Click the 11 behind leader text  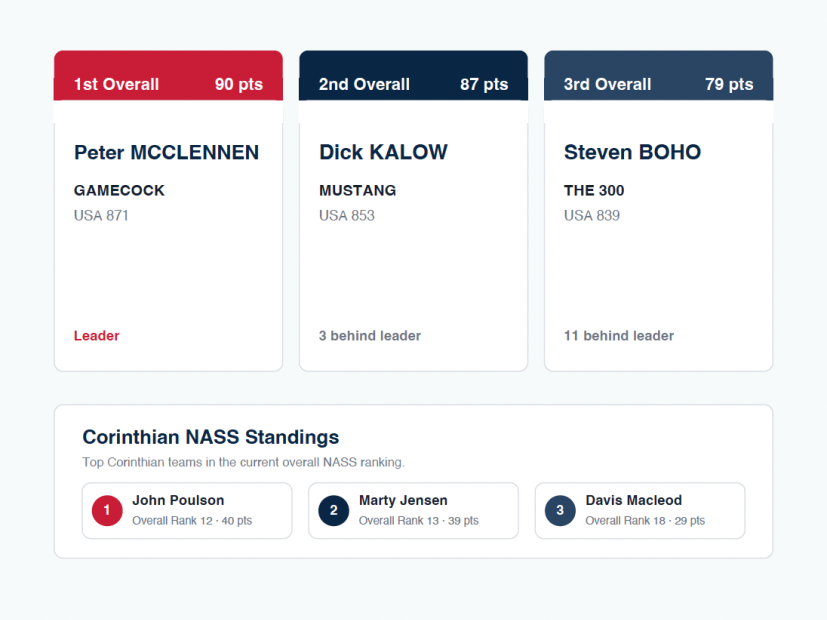[x=619, y=336]
